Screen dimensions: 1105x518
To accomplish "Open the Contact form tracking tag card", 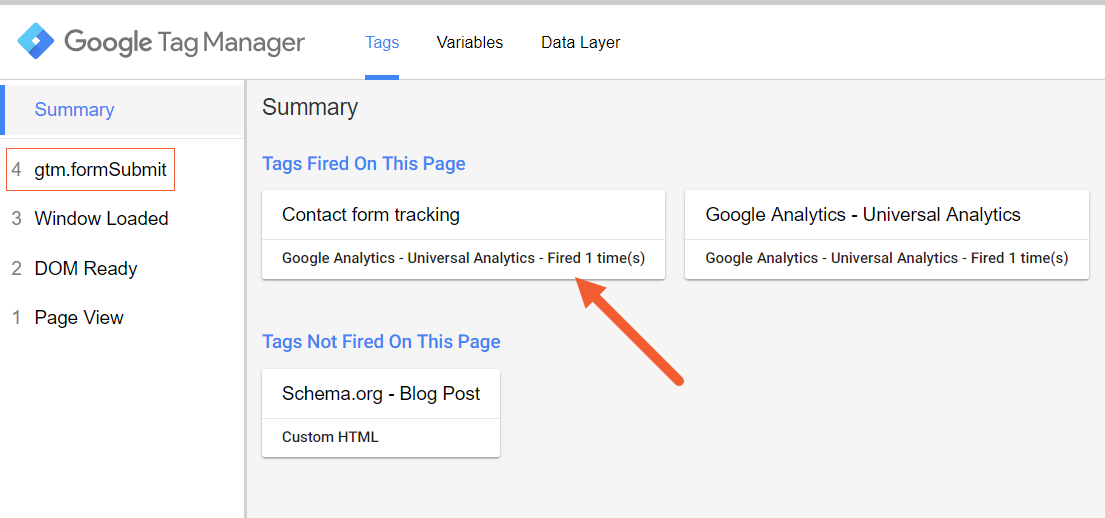I will [463, 235].
